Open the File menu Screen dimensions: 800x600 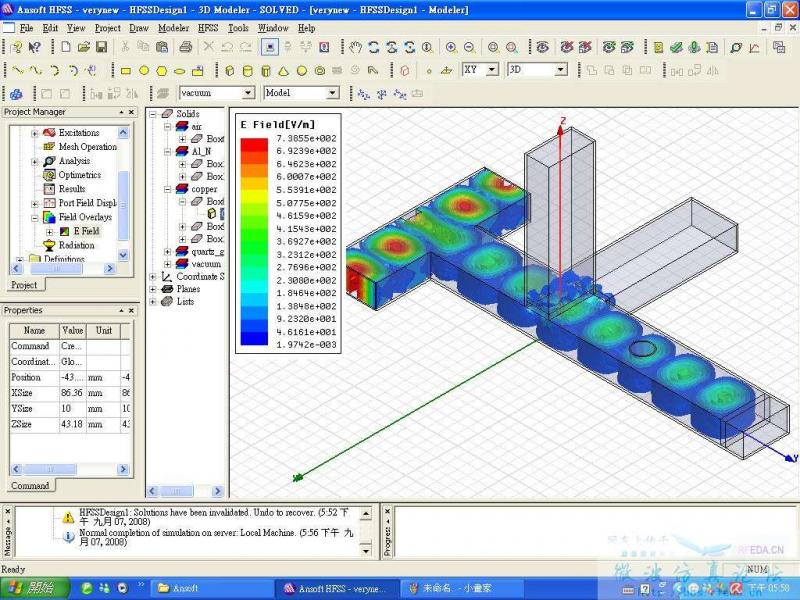click(26, 28)
